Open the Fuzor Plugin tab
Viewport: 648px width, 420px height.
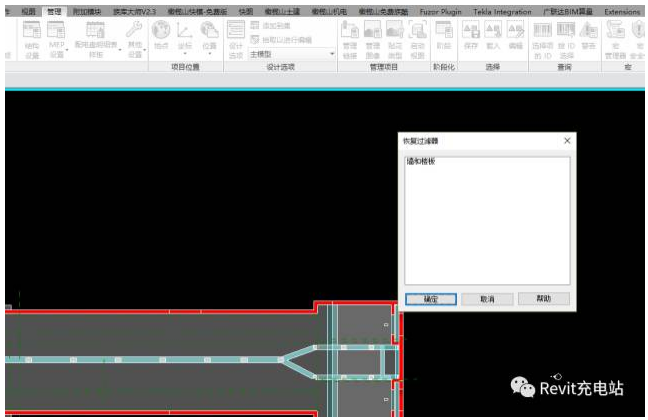click(x=441, y=12)
